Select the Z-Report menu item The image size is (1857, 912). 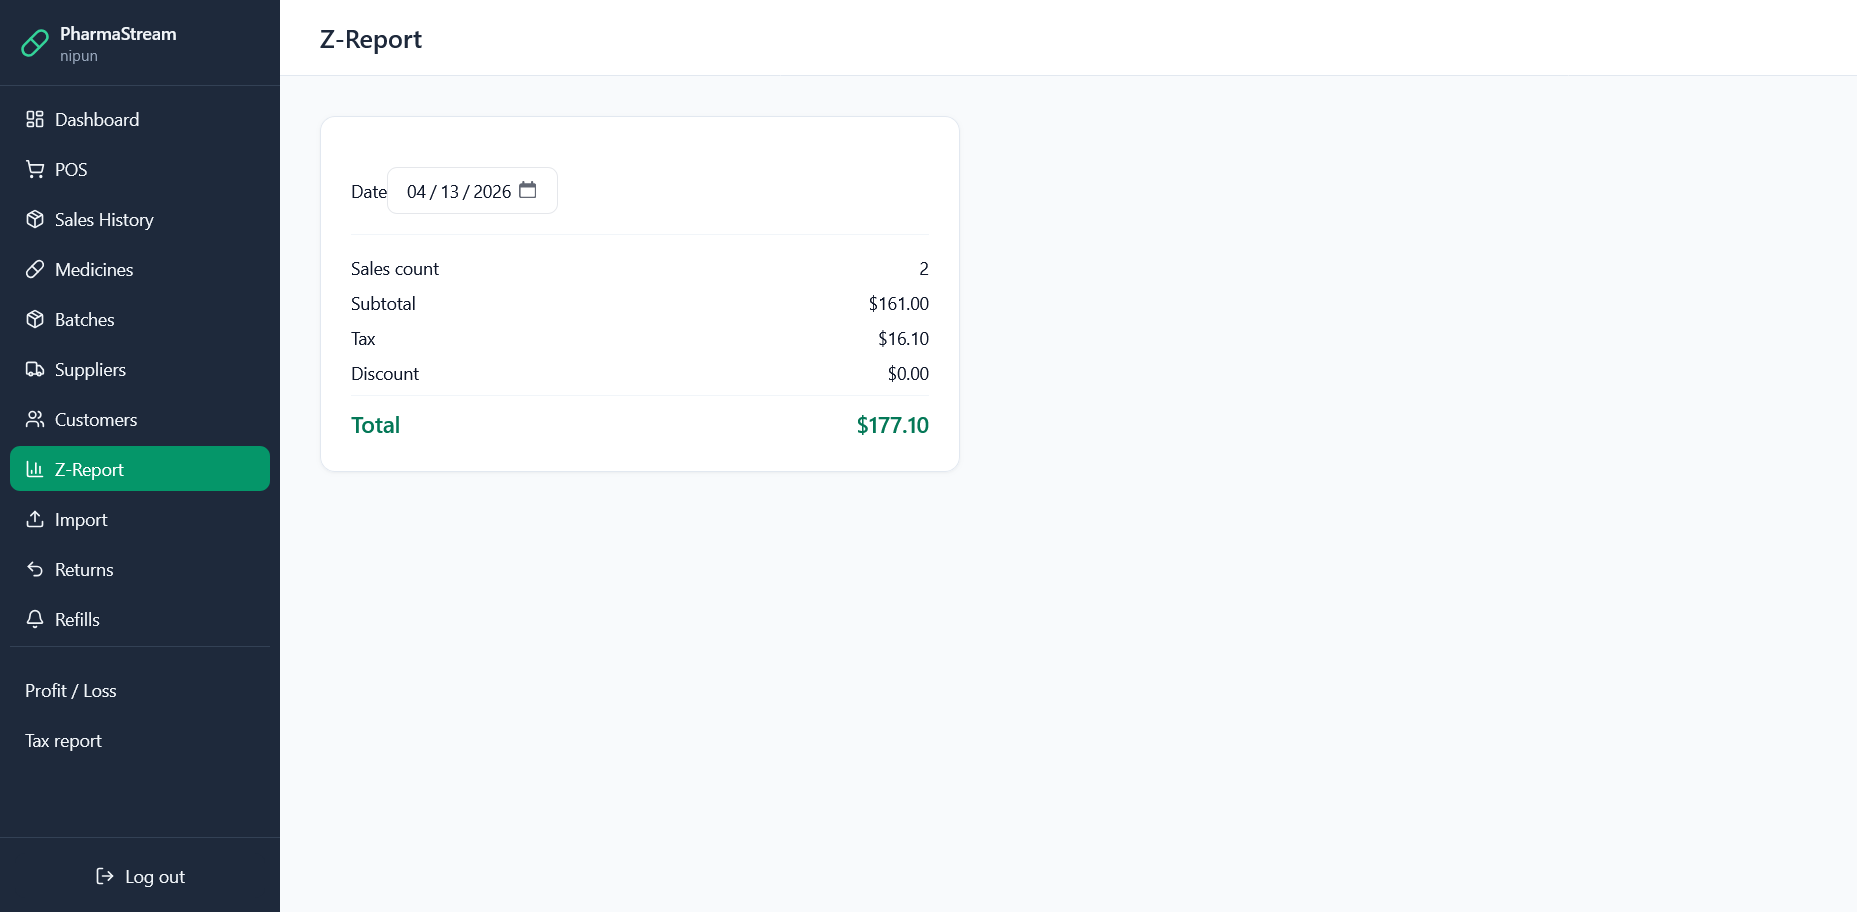pos(89,470)
